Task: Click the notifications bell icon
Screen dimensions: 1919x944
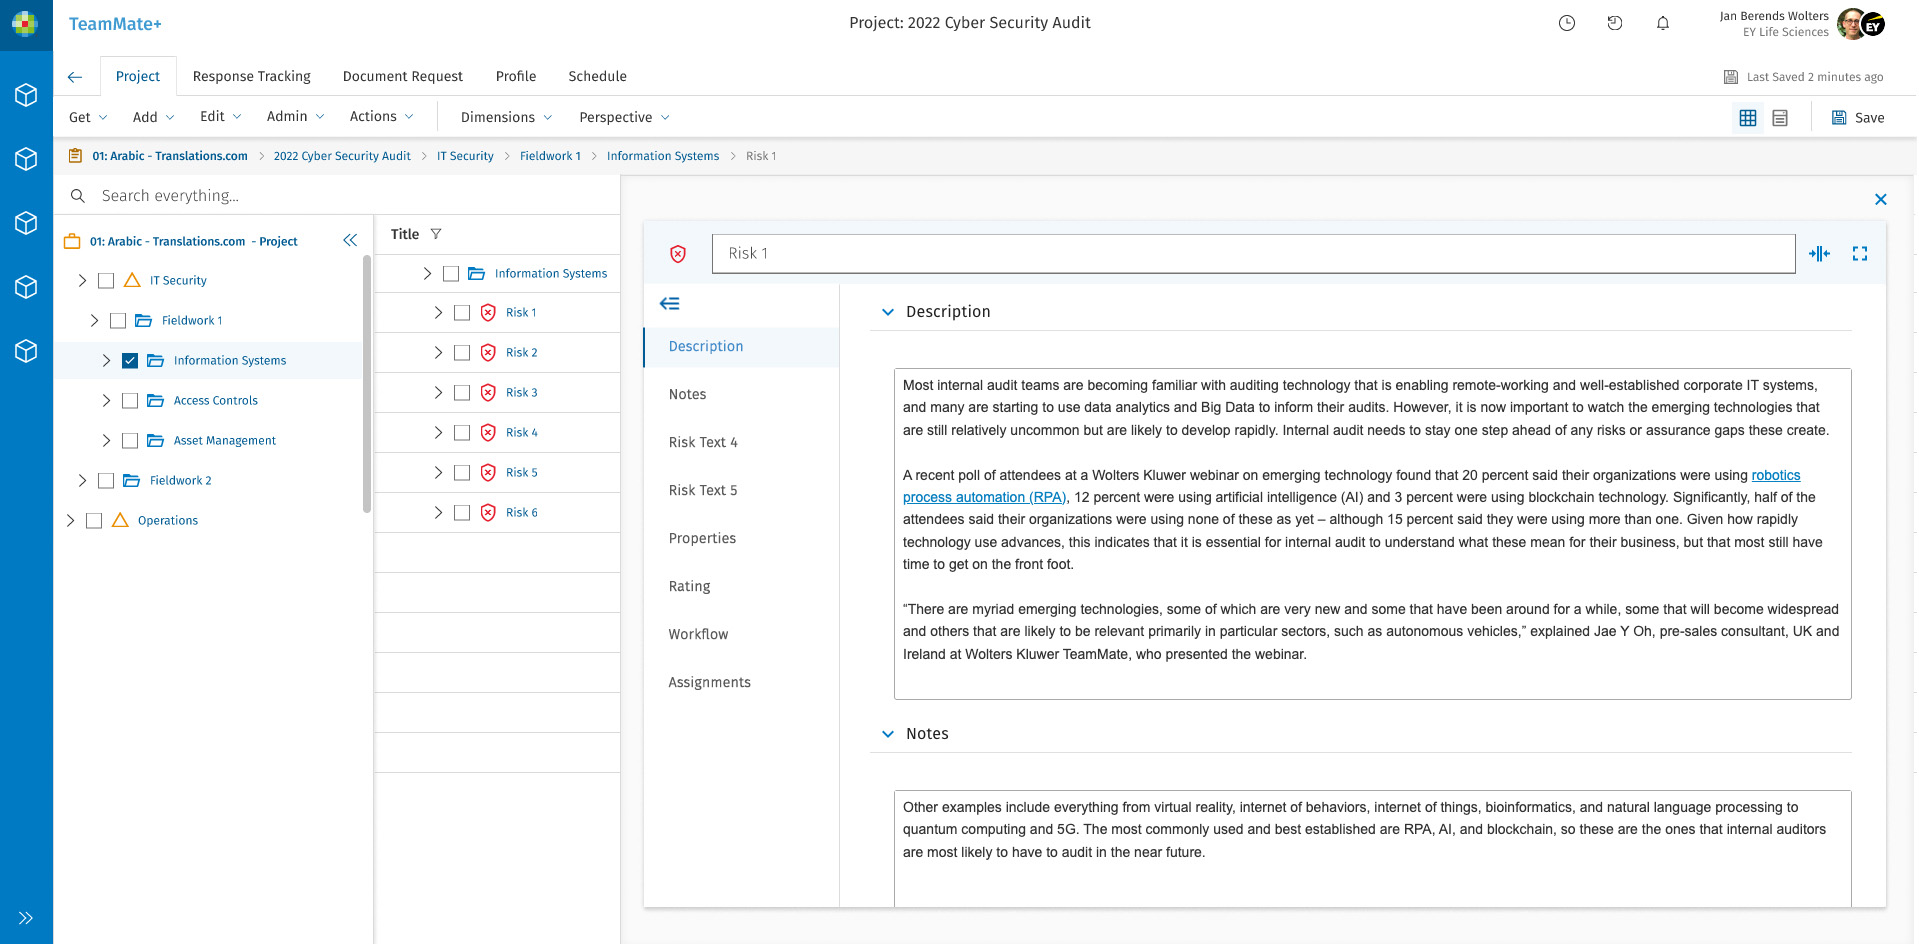Action: point(1662,23)
